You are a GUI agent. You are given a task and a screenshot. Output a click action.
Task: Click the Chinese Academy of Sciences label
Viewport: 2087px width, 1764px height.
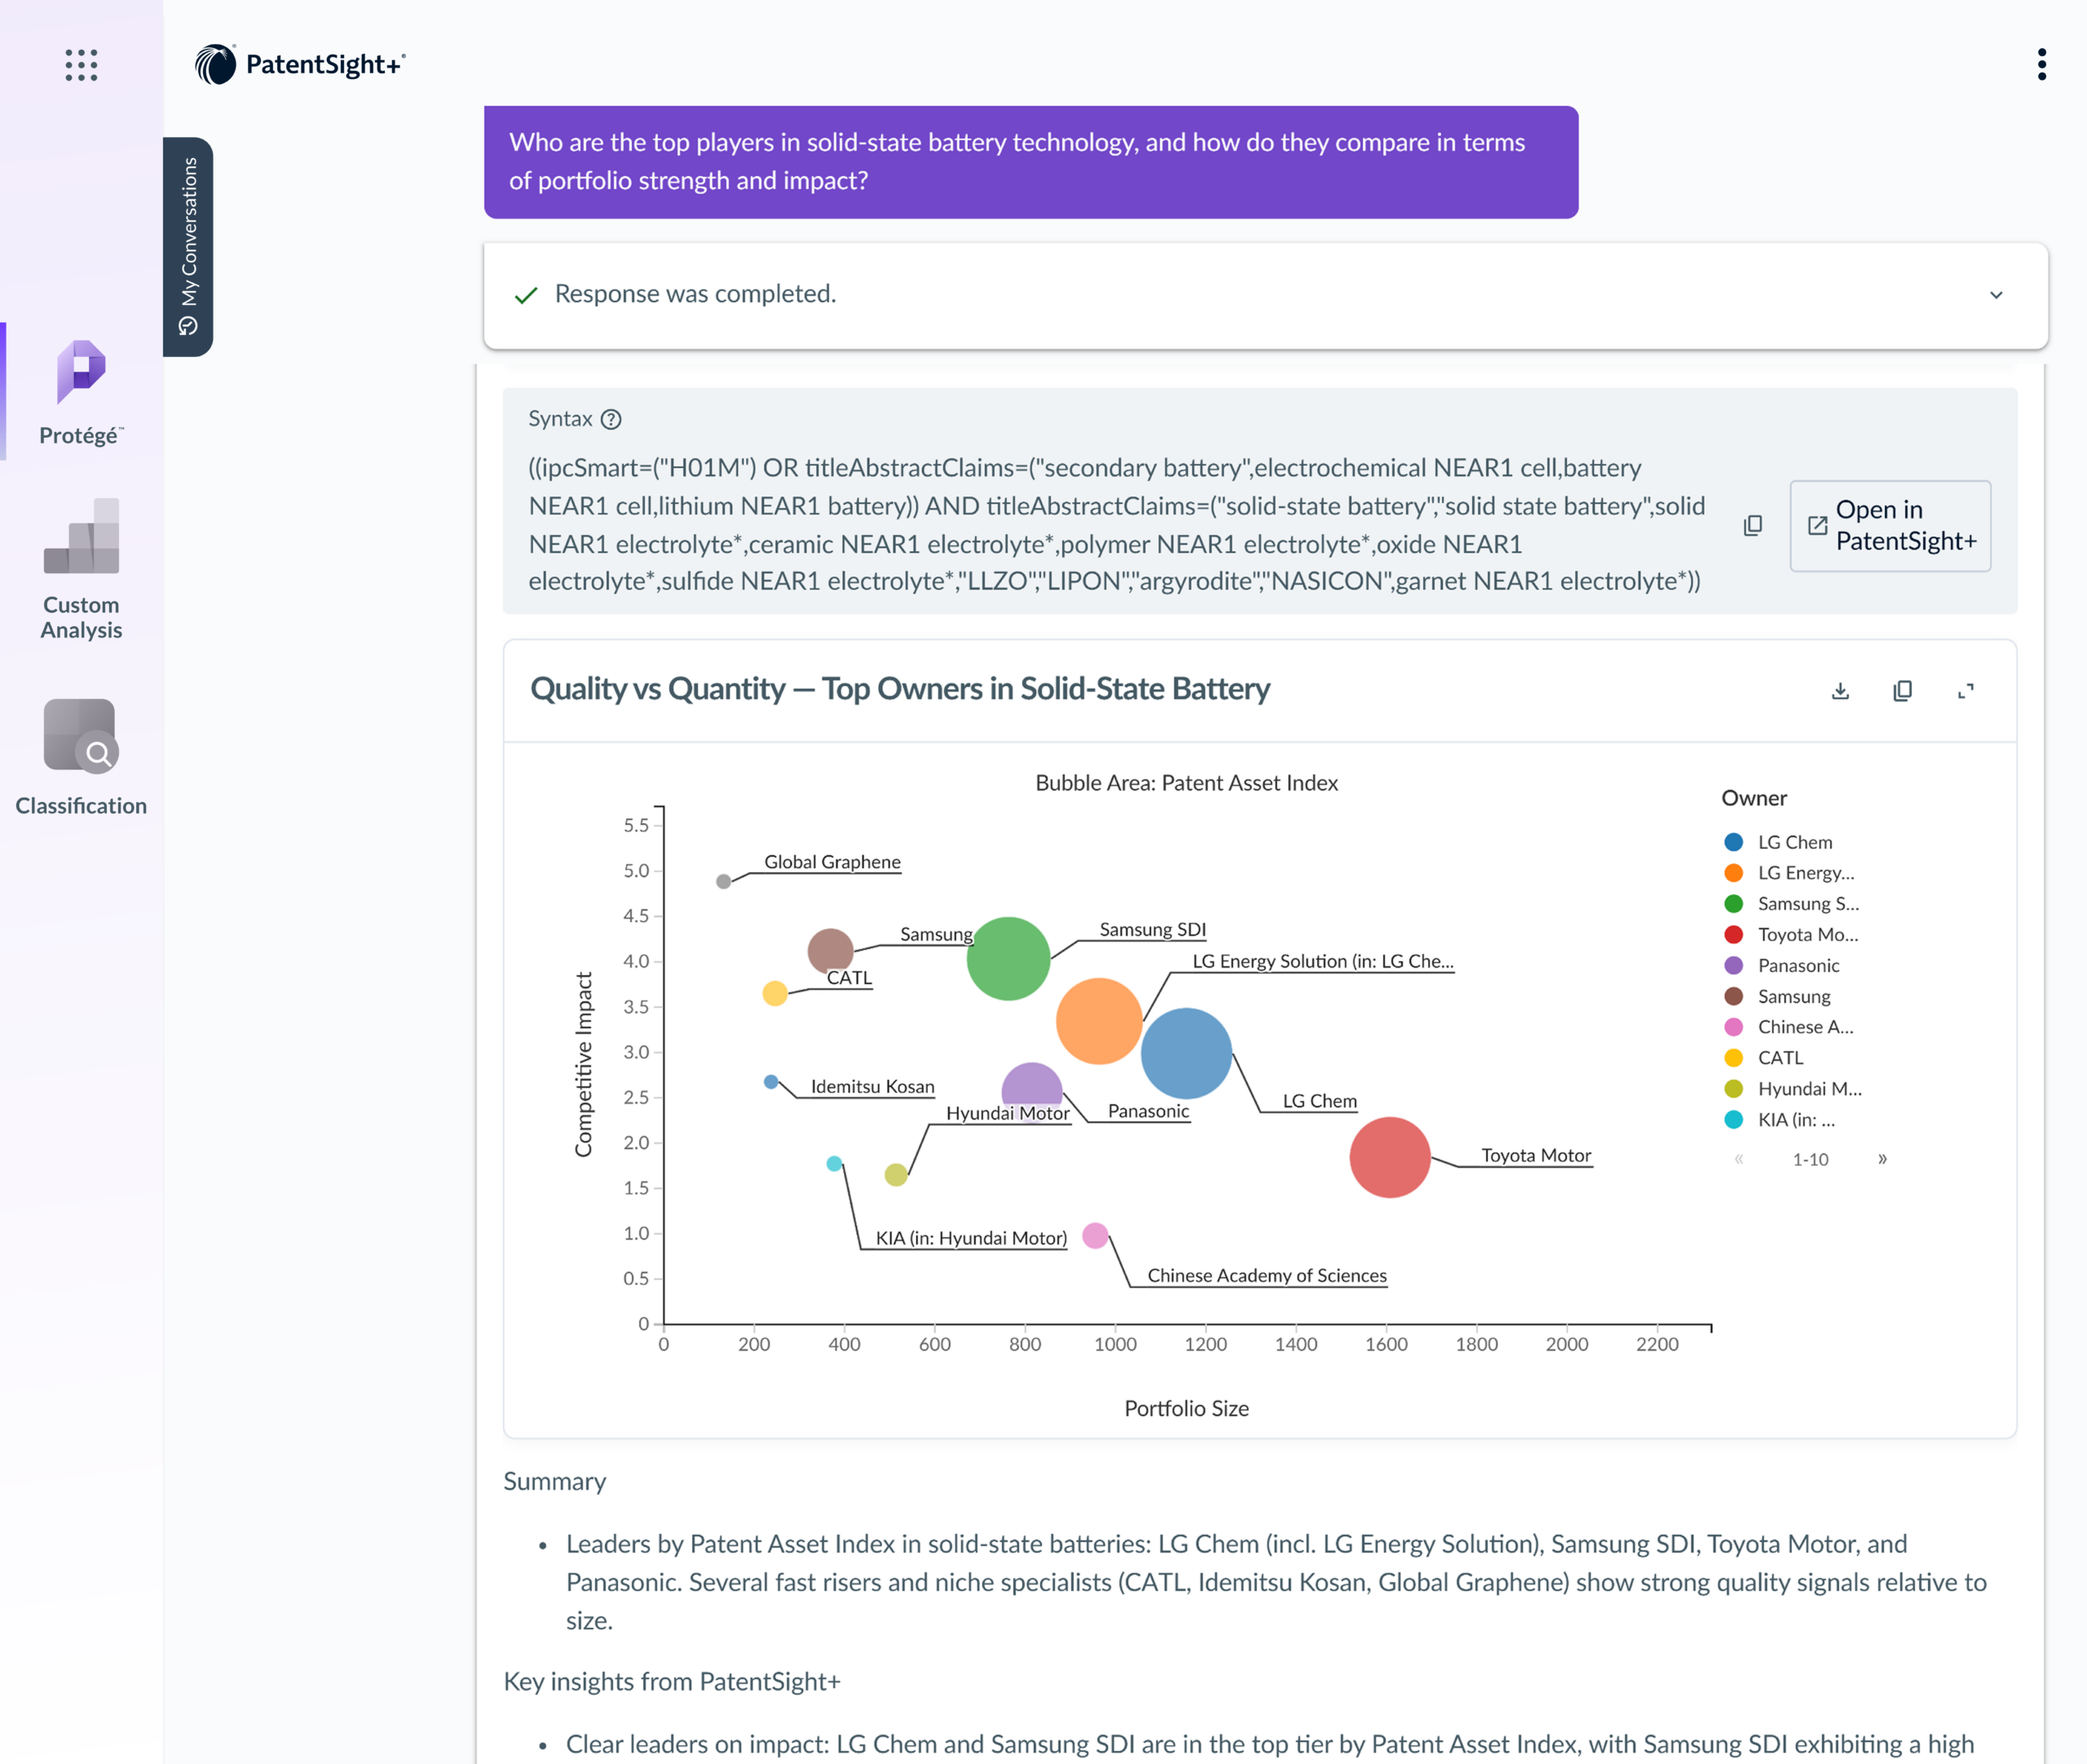coord(1267,1275)
